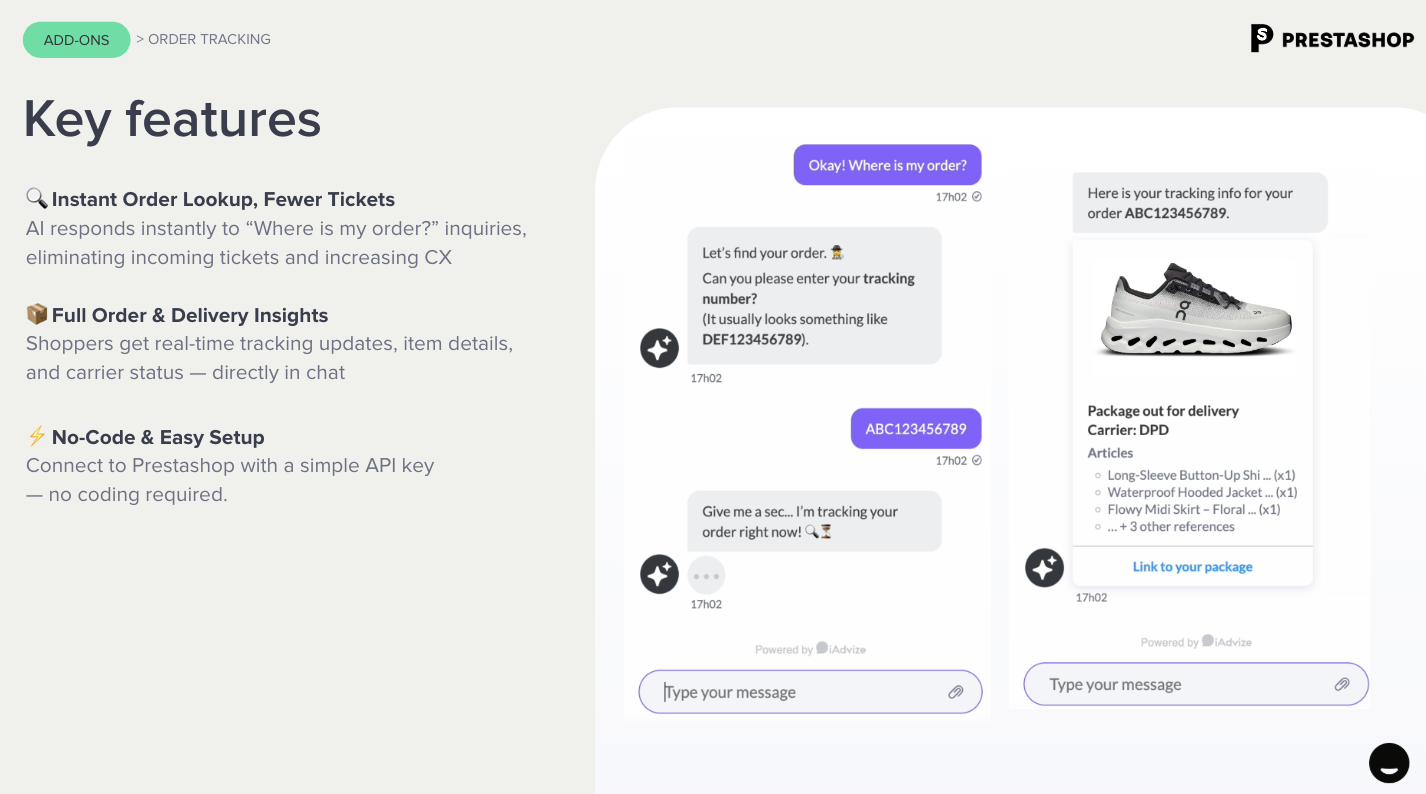
Task: Click the bot avatar beside the tracking number question
Action: 659,348
